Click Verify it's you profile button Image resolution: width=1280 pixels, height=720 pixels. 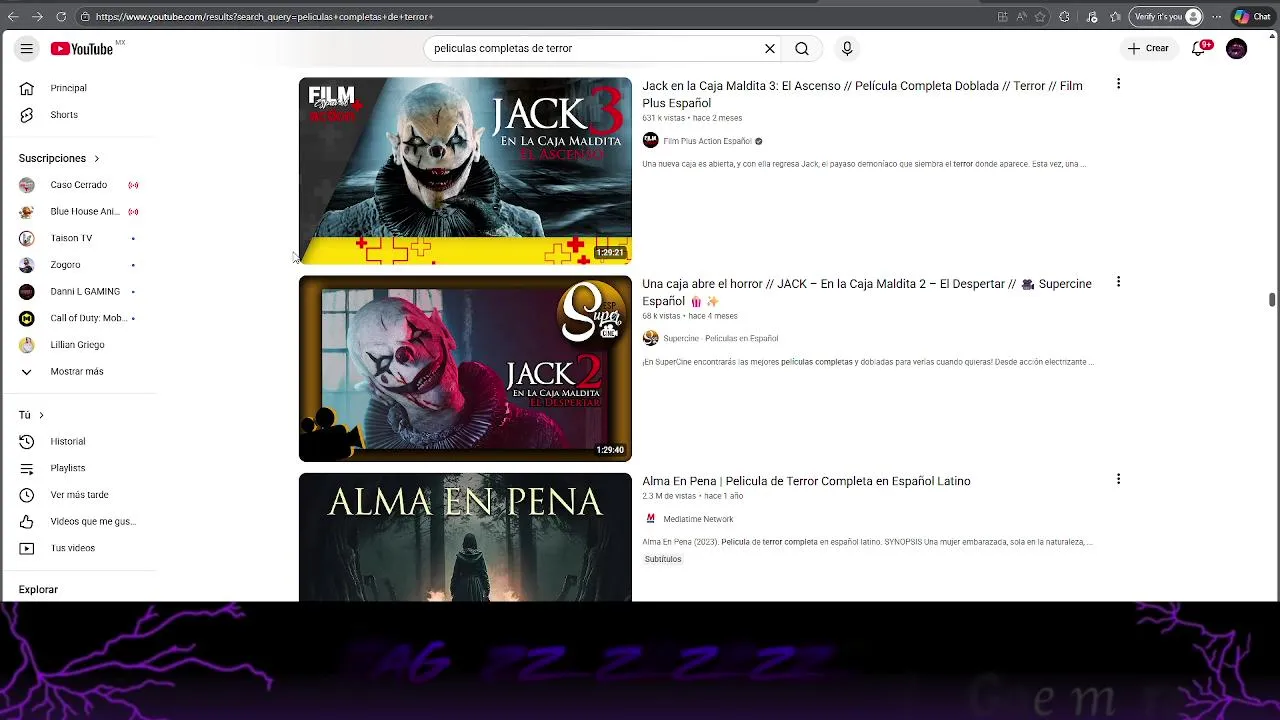point(1166,17)
